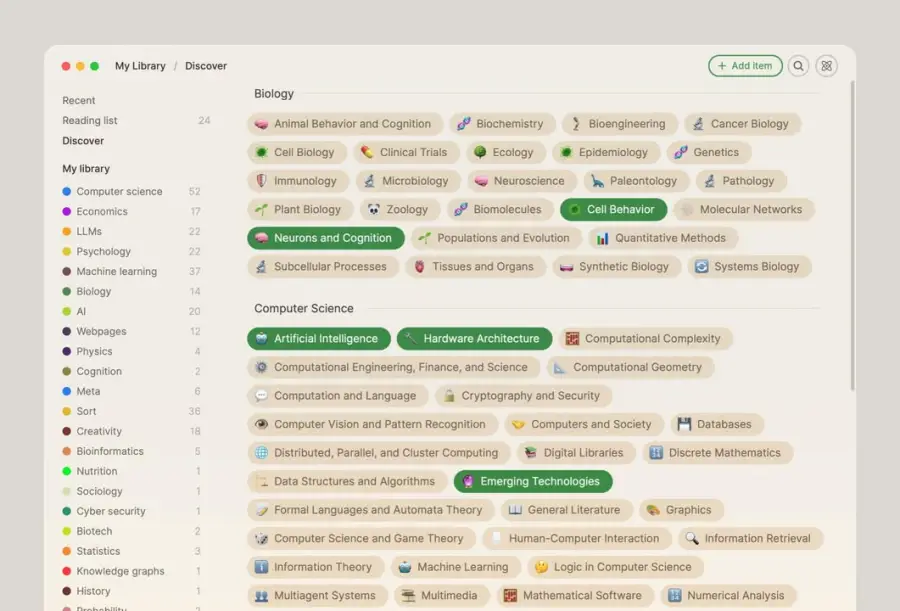Click the My library sidebar heading
Viewport: 900px width, 611px height.
[x=86, y=169]
